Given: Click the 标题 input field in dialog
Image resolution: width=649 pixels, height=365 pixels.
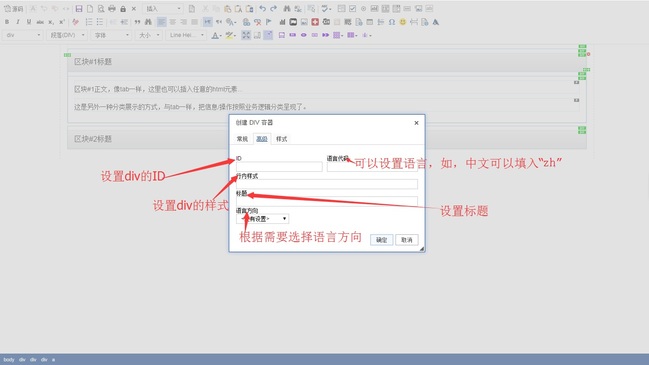Looking at the screenshot, I should (x=327, y=202).
